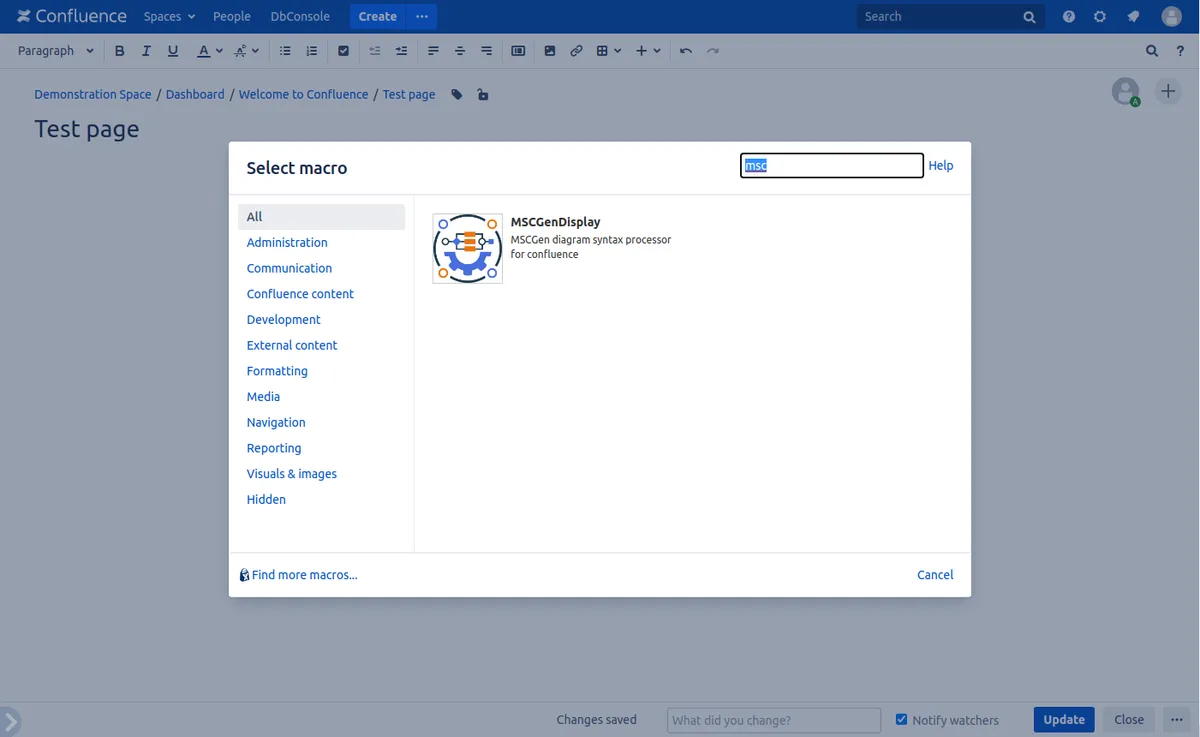1200x737 pixels.
Task: Open the create more options ellipsis
Action: tap(422, 17)
